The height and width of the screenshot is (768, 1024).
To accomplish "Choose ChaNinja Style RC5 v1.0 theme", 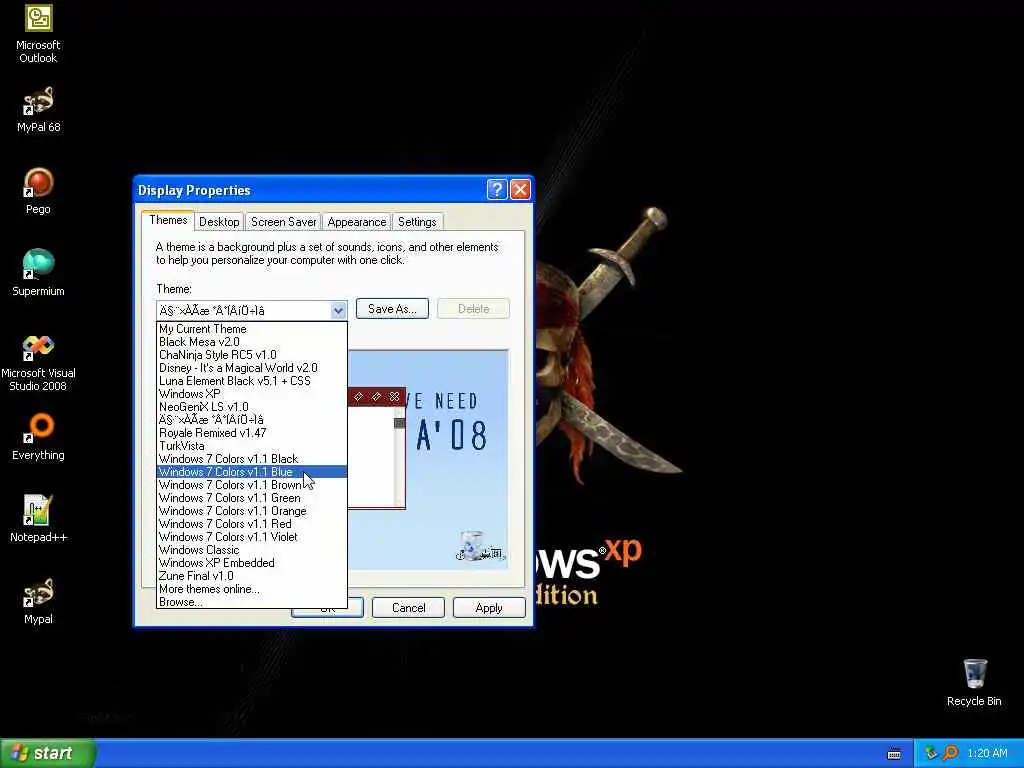I will [x=251, y=355].
